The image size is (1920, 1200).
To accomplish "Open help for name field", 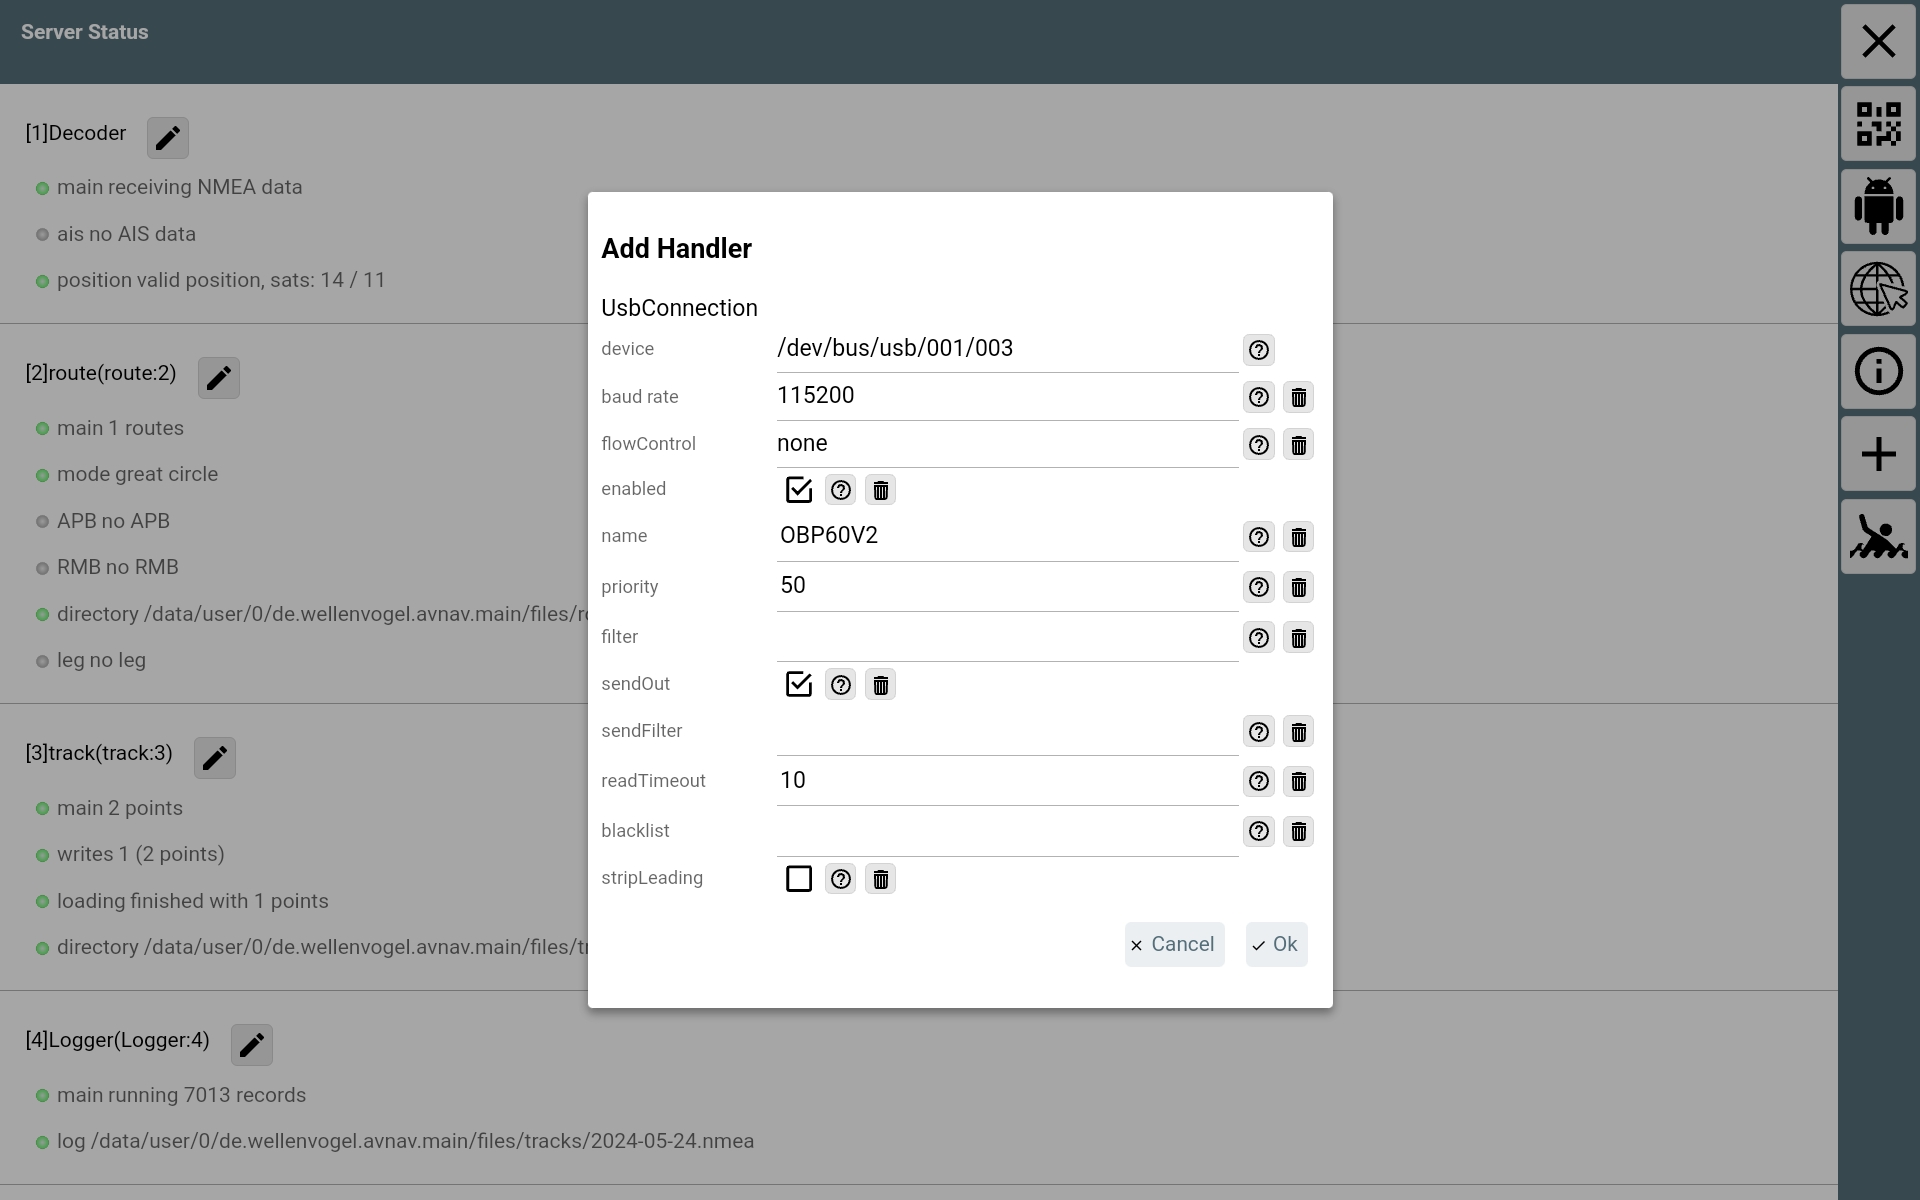I will click(1258, 537).
